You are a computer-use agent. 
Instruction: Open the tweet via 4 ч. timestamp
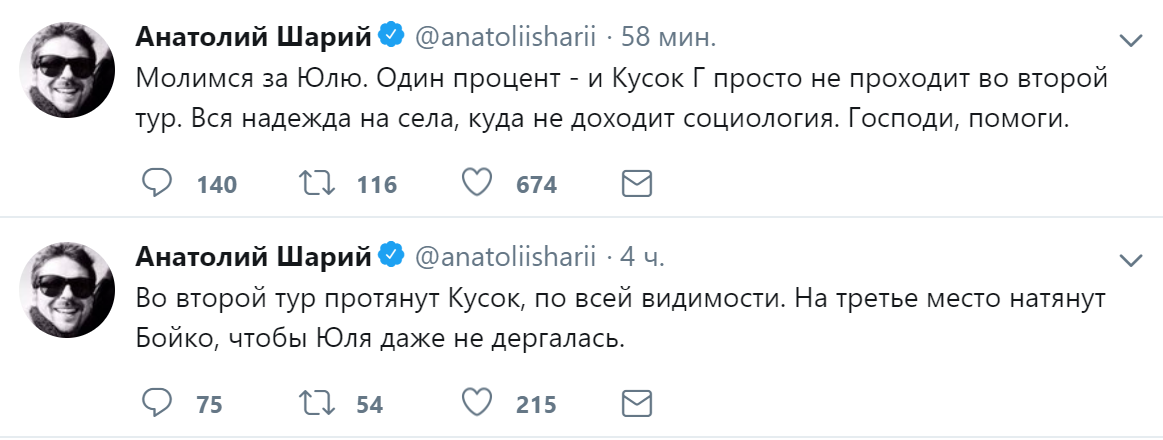(x=642, y=257)
